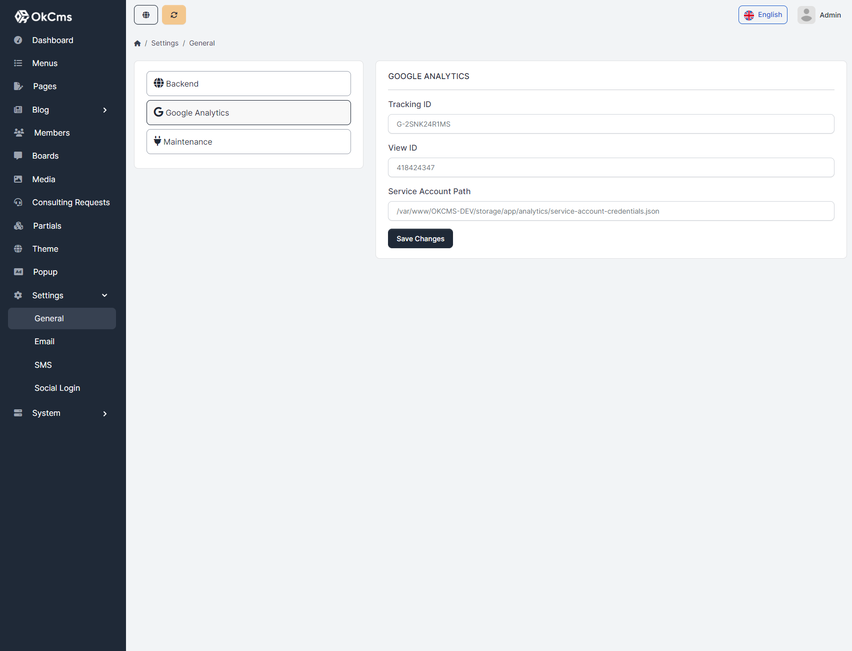
Task: Click the home icon in breadcrumb
Action: pos(138,44)
